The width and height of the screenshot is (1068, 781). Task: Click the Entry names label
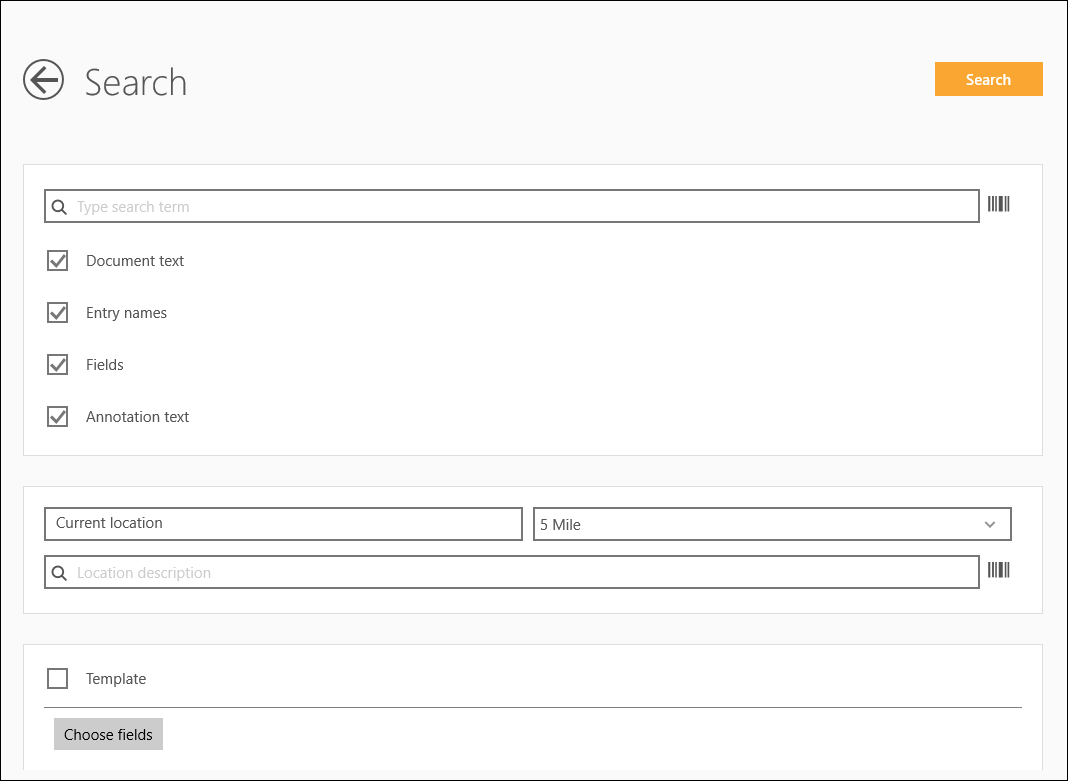click(x=126, y=313)
